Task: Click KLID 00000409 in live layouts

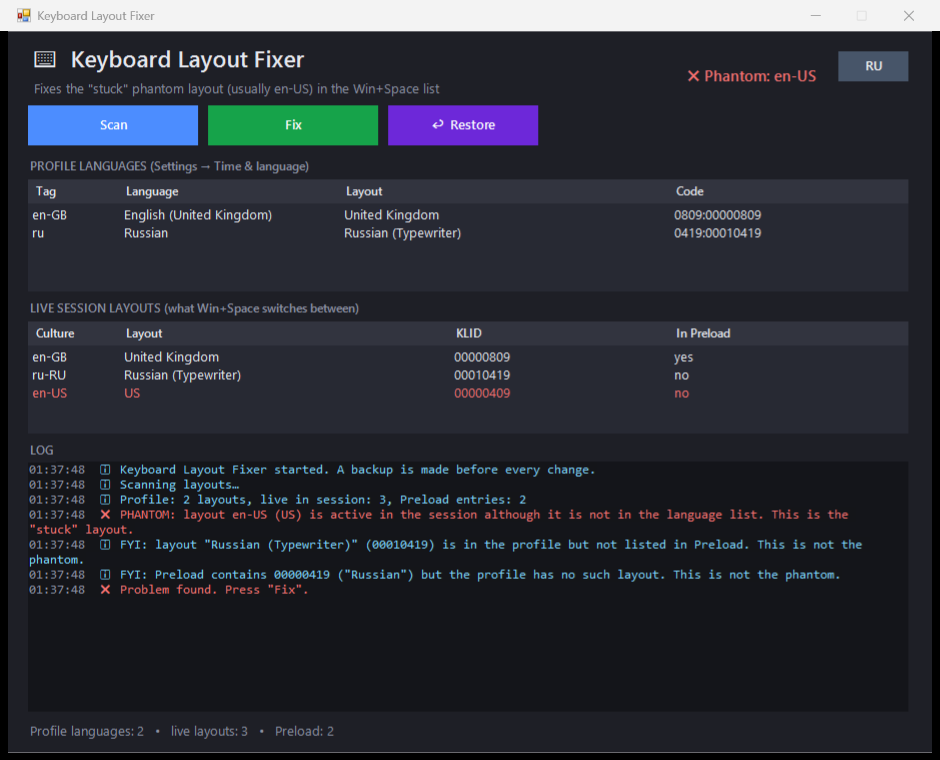Action: (x=482, y=393)
